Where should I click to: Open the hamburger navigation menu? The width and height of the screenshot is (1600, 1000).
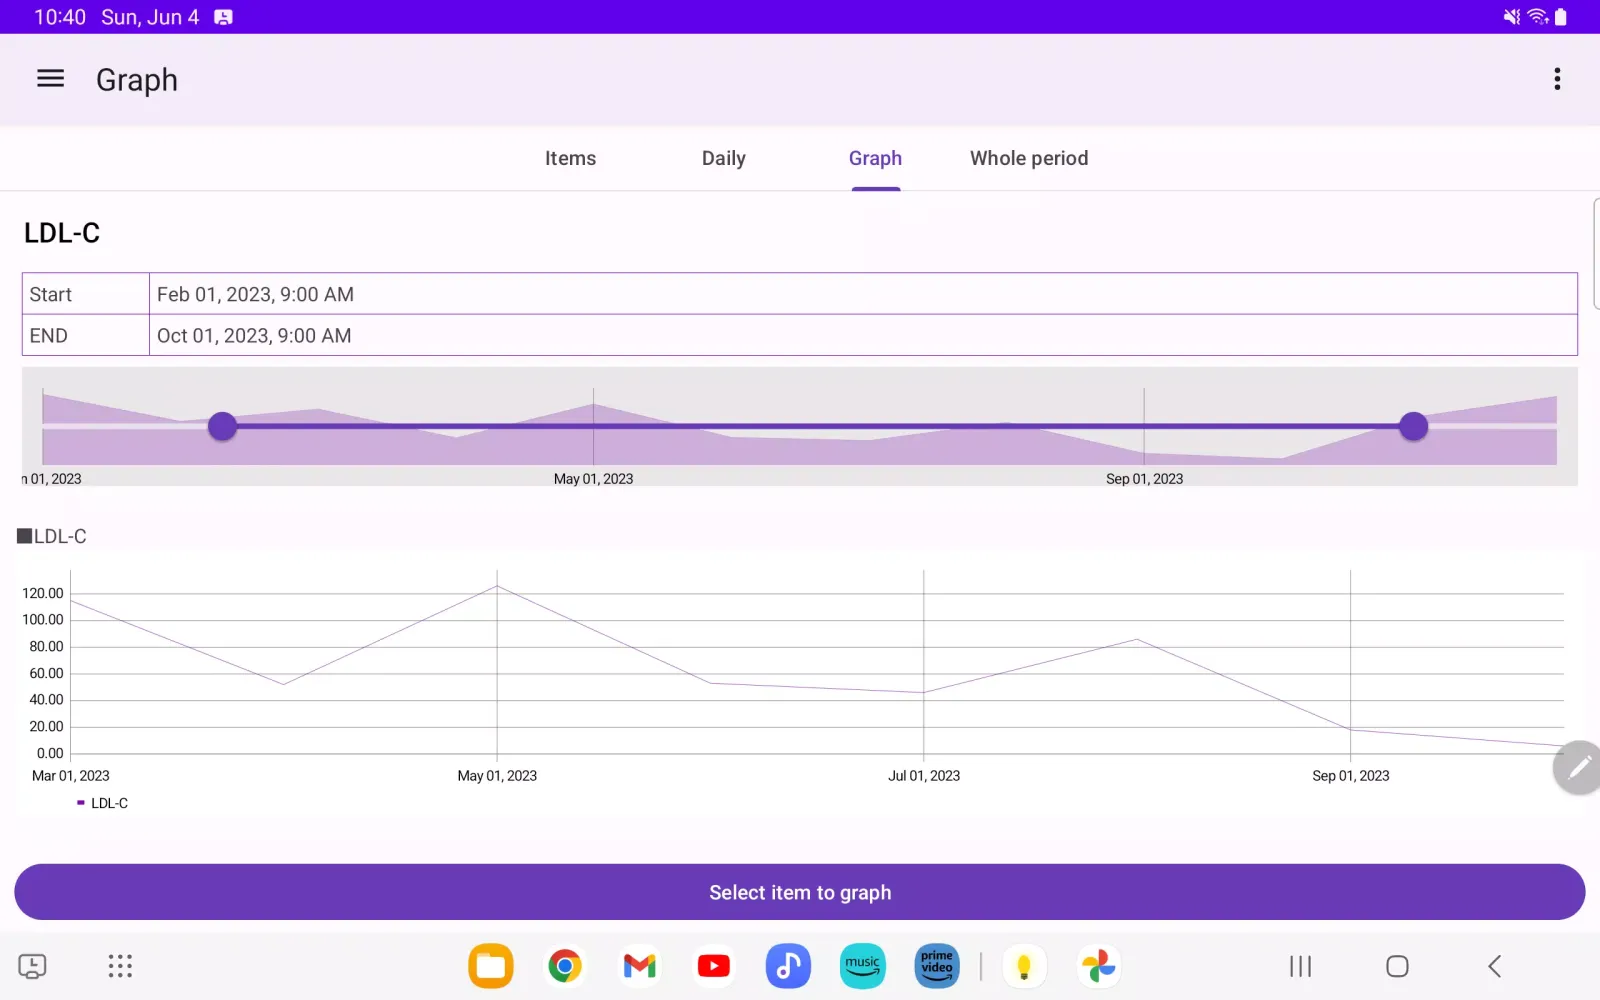pyautogui.click(x=50, y=79)
